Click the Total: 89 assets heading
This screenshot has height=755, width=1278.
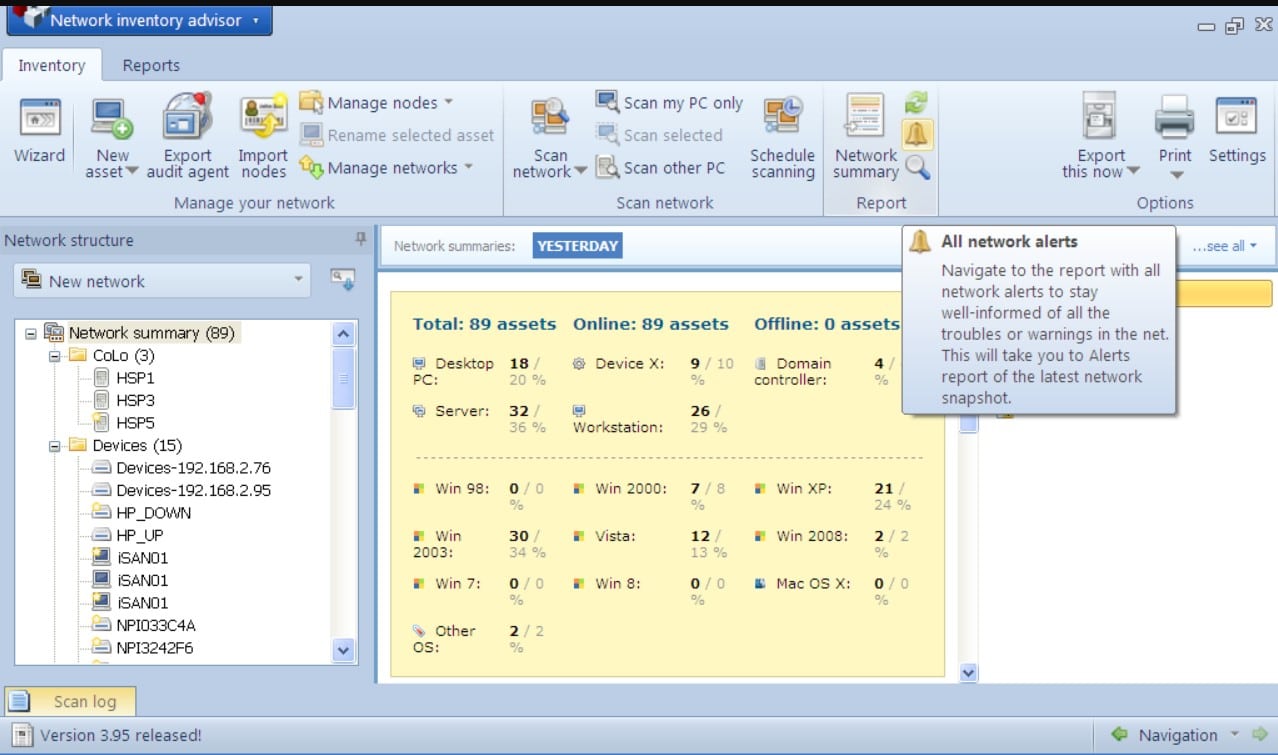(x=484, y=324)
